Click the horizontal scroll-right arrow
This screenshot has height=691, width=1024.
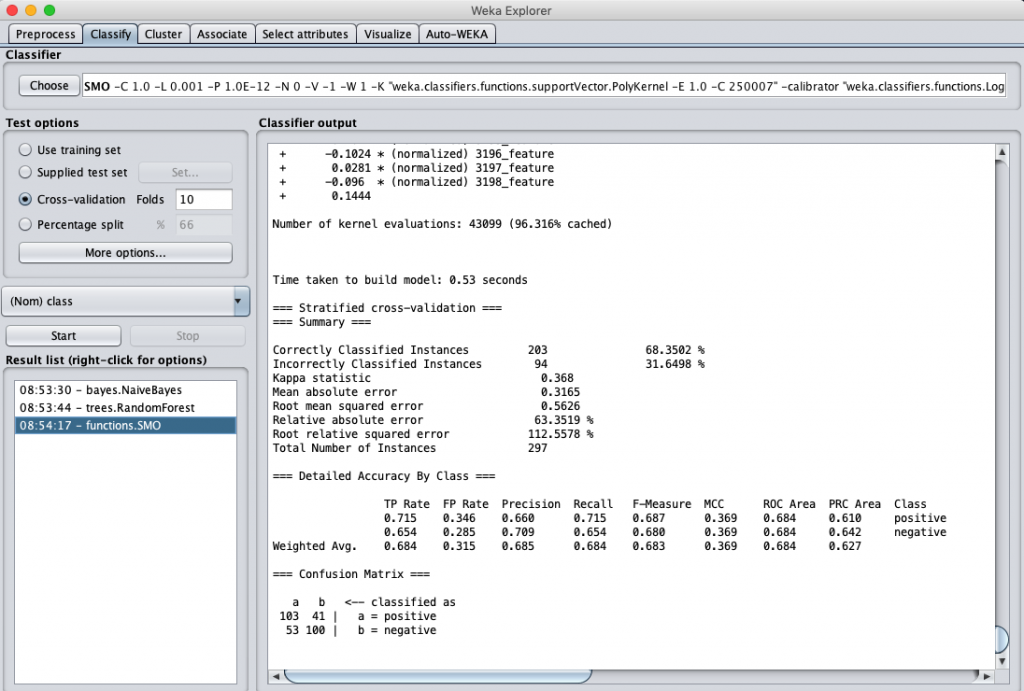pos(987,676)
